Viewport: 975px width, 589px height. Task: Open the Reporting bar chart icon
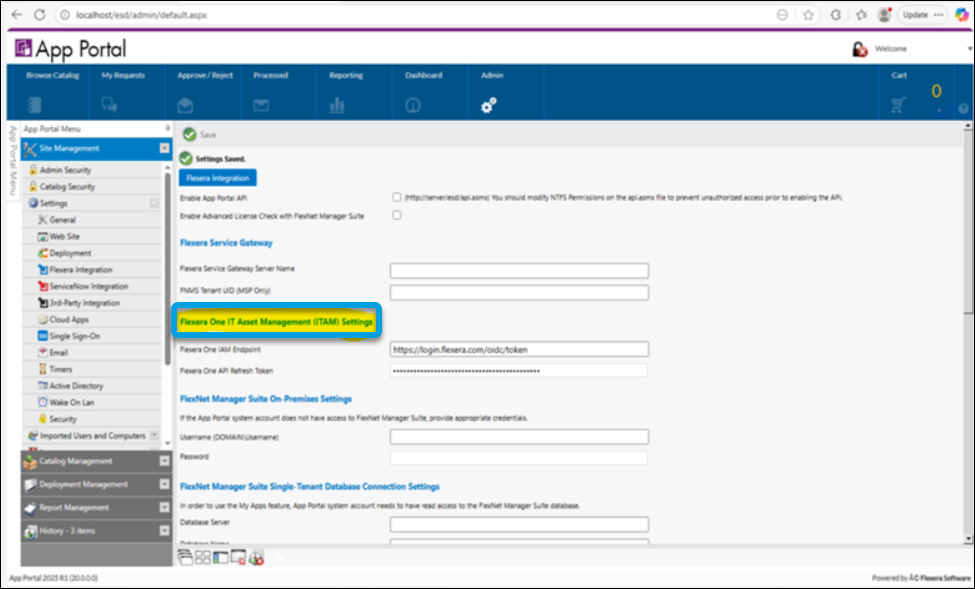point(337,106)
